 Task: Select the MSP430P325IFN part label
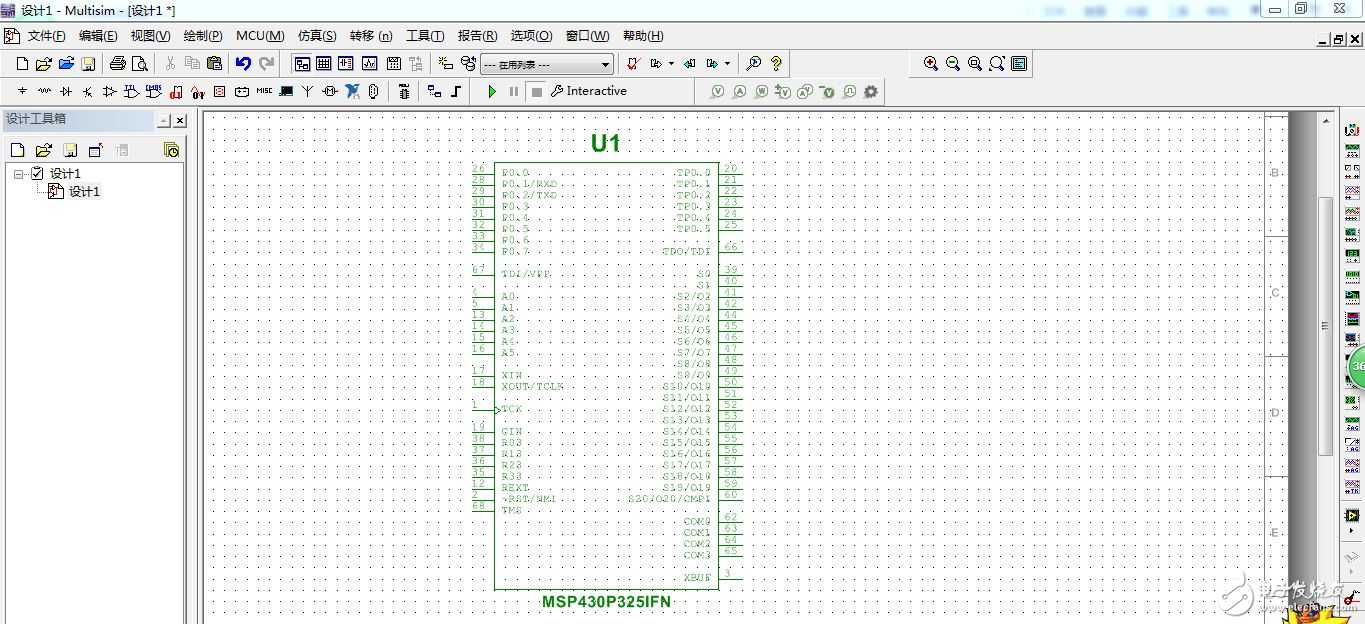[x=607, y=602]
